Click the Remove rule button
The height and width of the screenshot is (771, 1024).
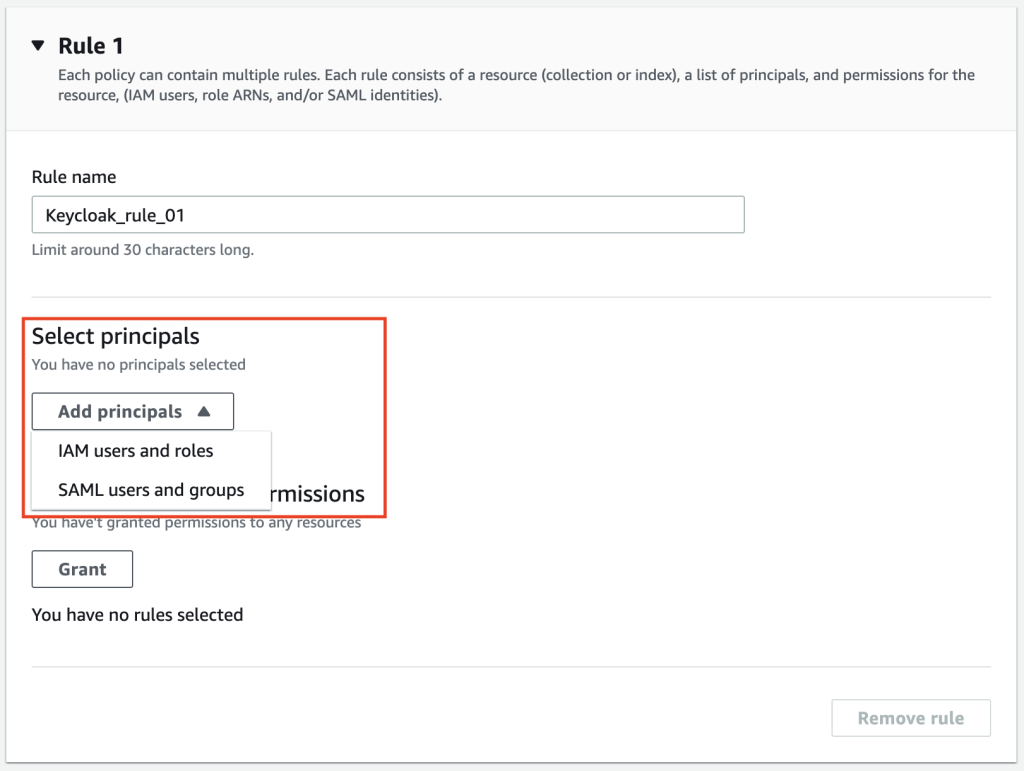click(x=911, y=718)
